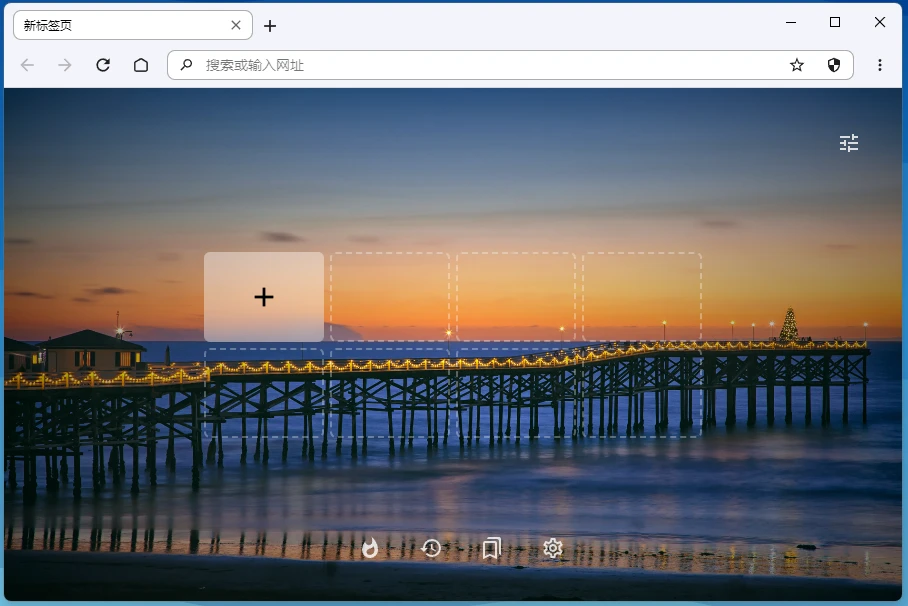Add a shortcut with the plus tile
The height and width of the screenshot is (606, 908).
263,297
